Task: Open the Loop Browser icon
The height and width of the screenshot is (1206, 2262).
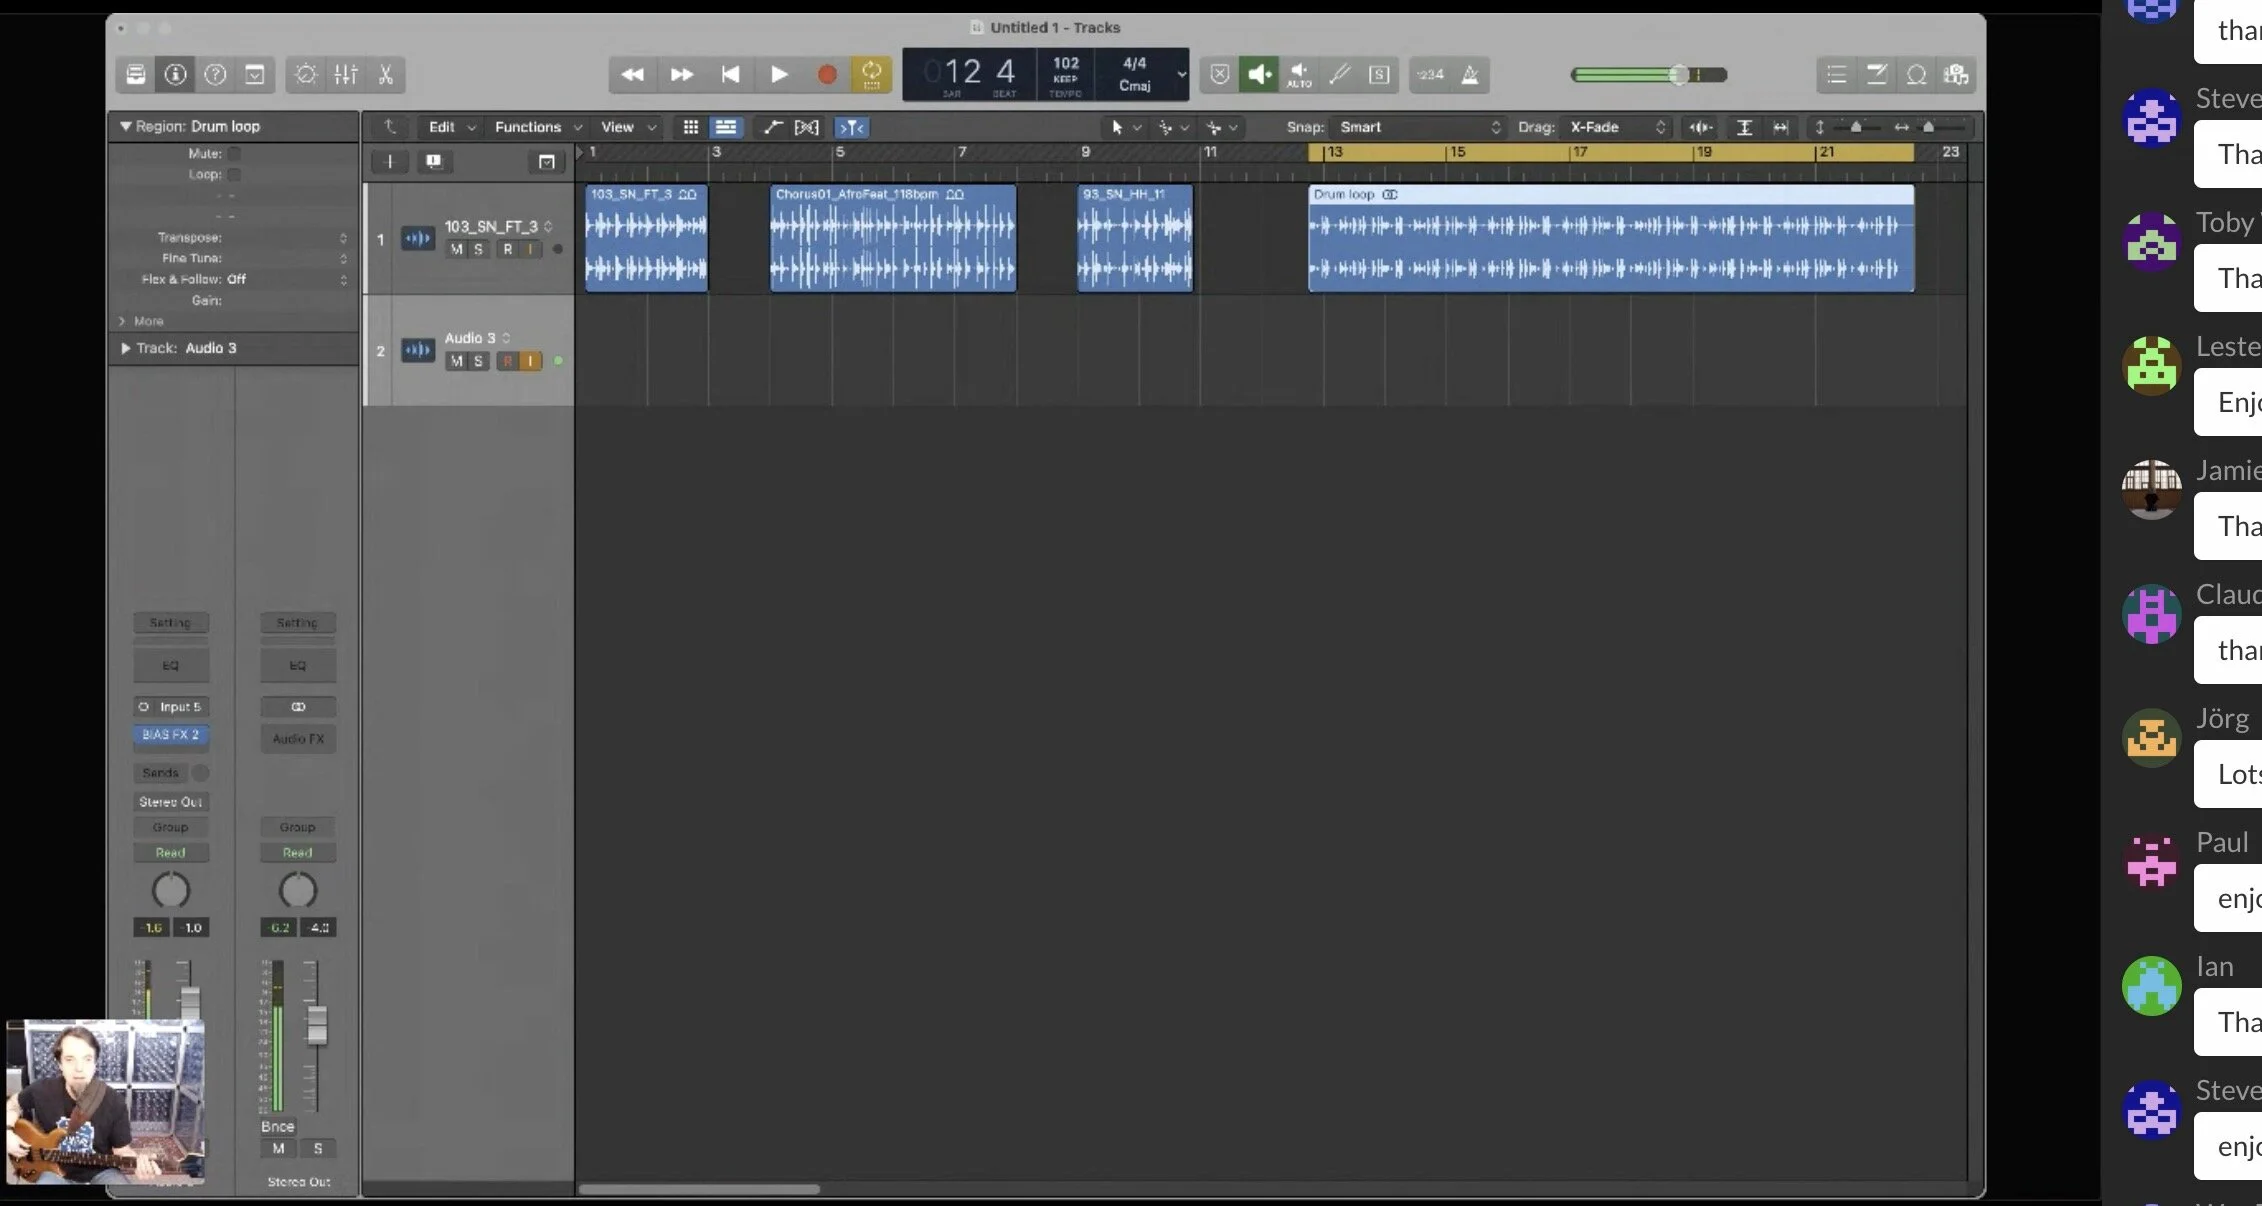Action: click(x=1916, y=75)
